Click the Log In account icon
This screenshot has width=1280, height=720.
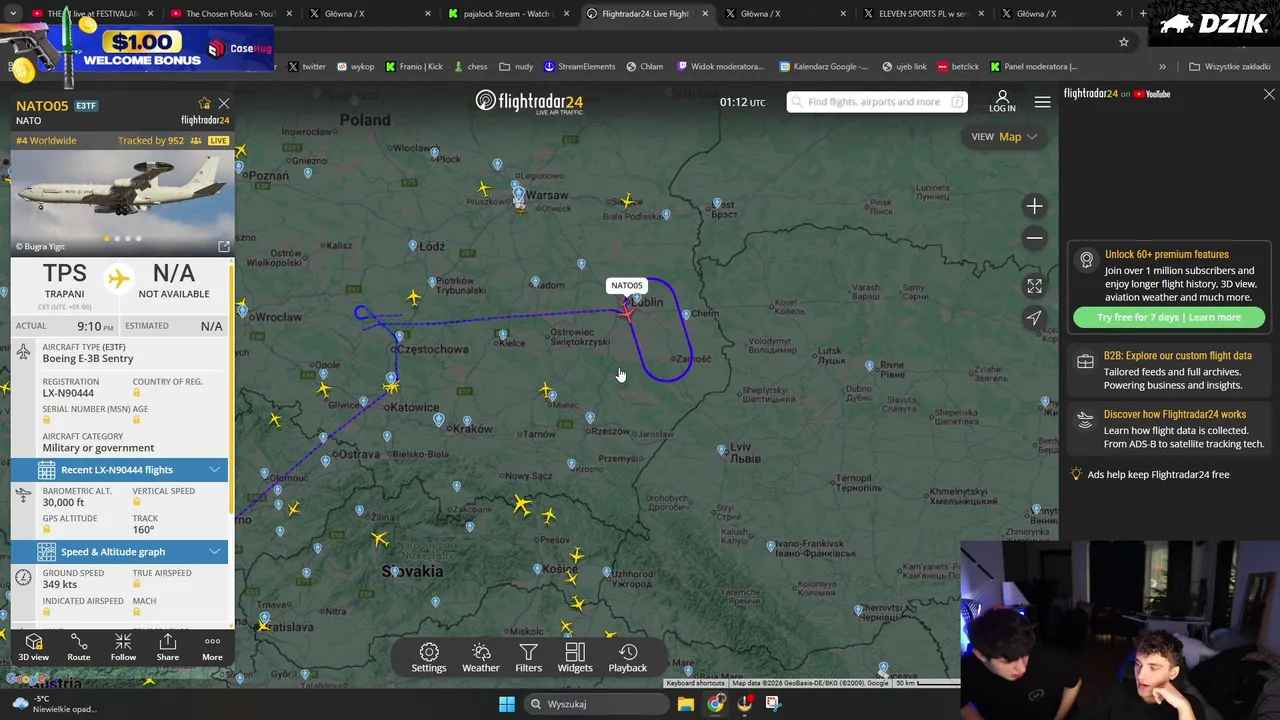(x=1002, y=101)
